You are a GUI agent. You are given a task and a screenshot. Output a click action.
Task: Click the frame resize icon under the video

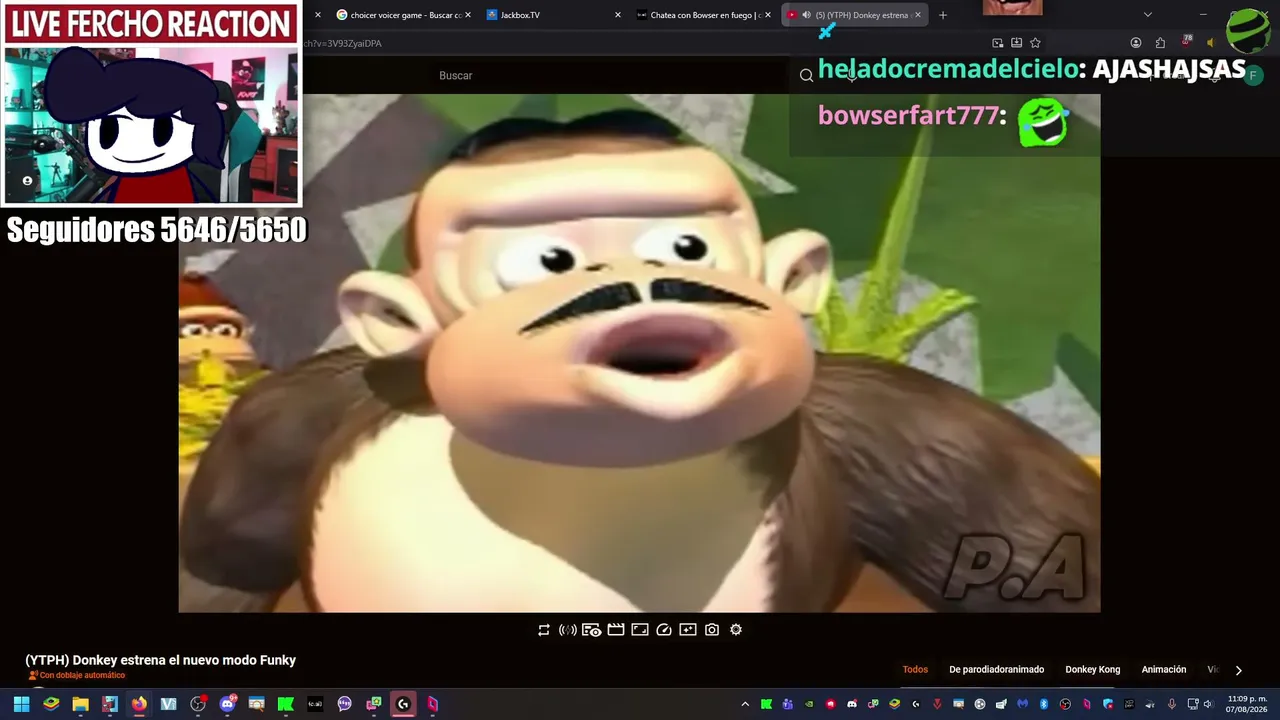point(640,630)
